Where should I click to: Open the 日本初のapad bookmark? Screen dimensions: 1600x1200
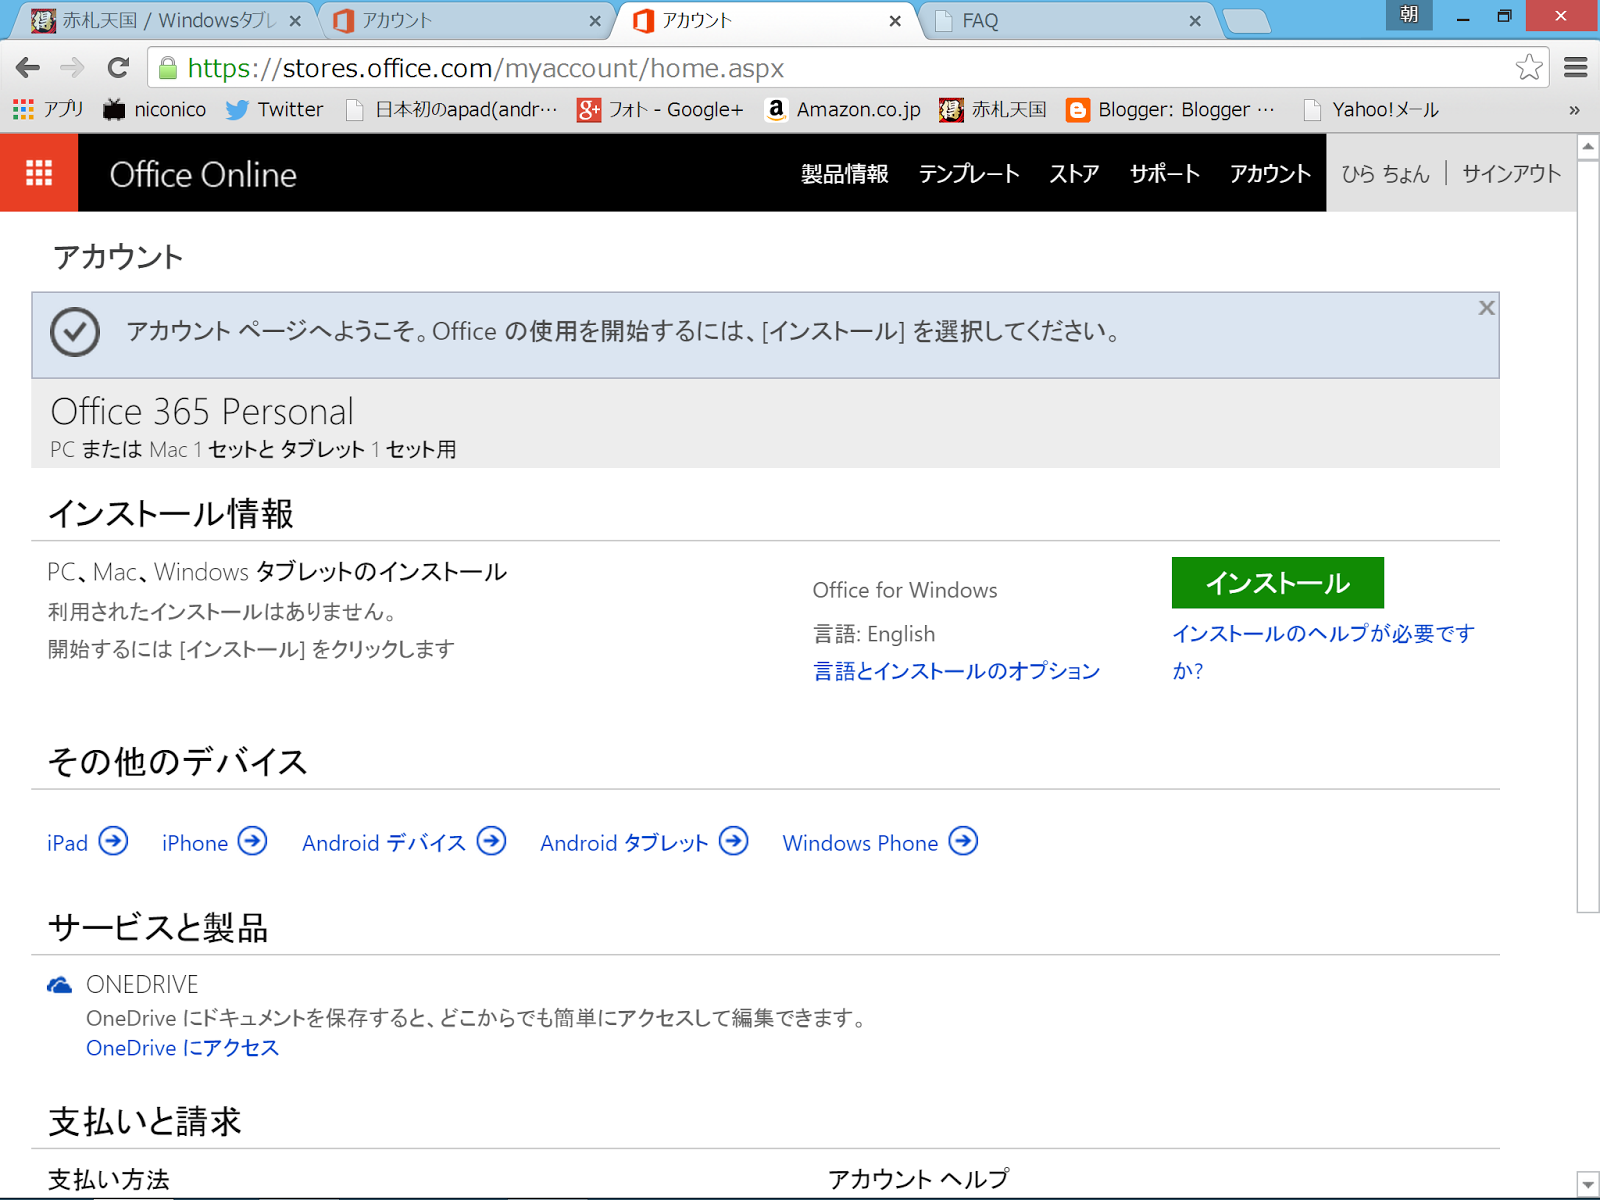452,109
